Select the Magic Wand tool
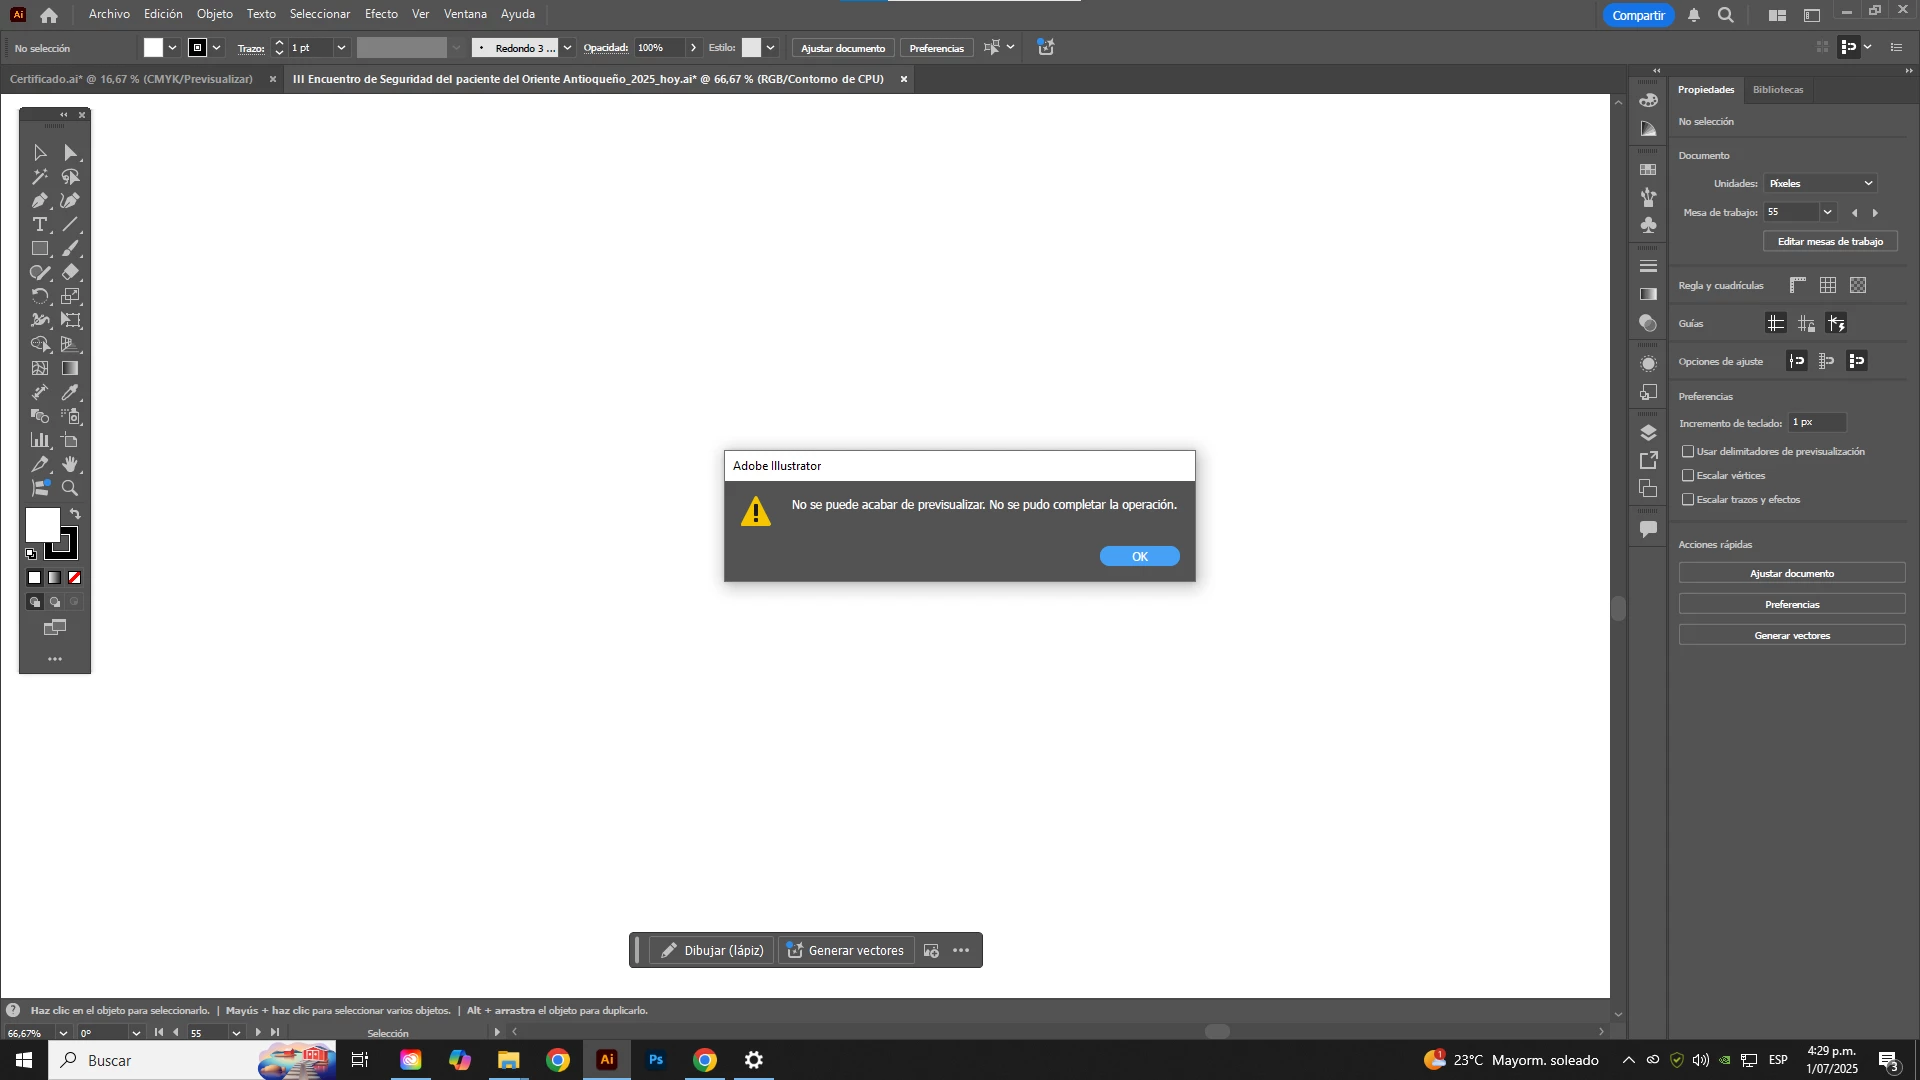1920x1080 pixels. pos(39,177)
